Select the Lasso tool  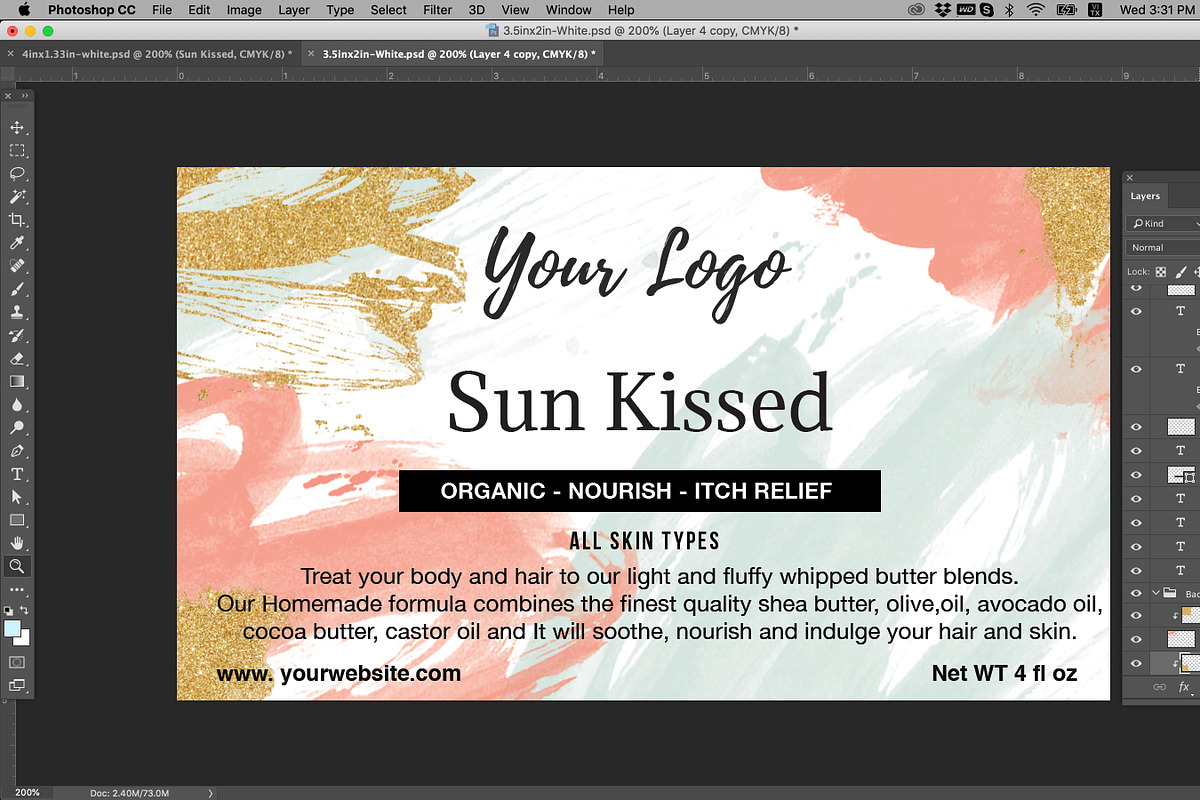17,173
